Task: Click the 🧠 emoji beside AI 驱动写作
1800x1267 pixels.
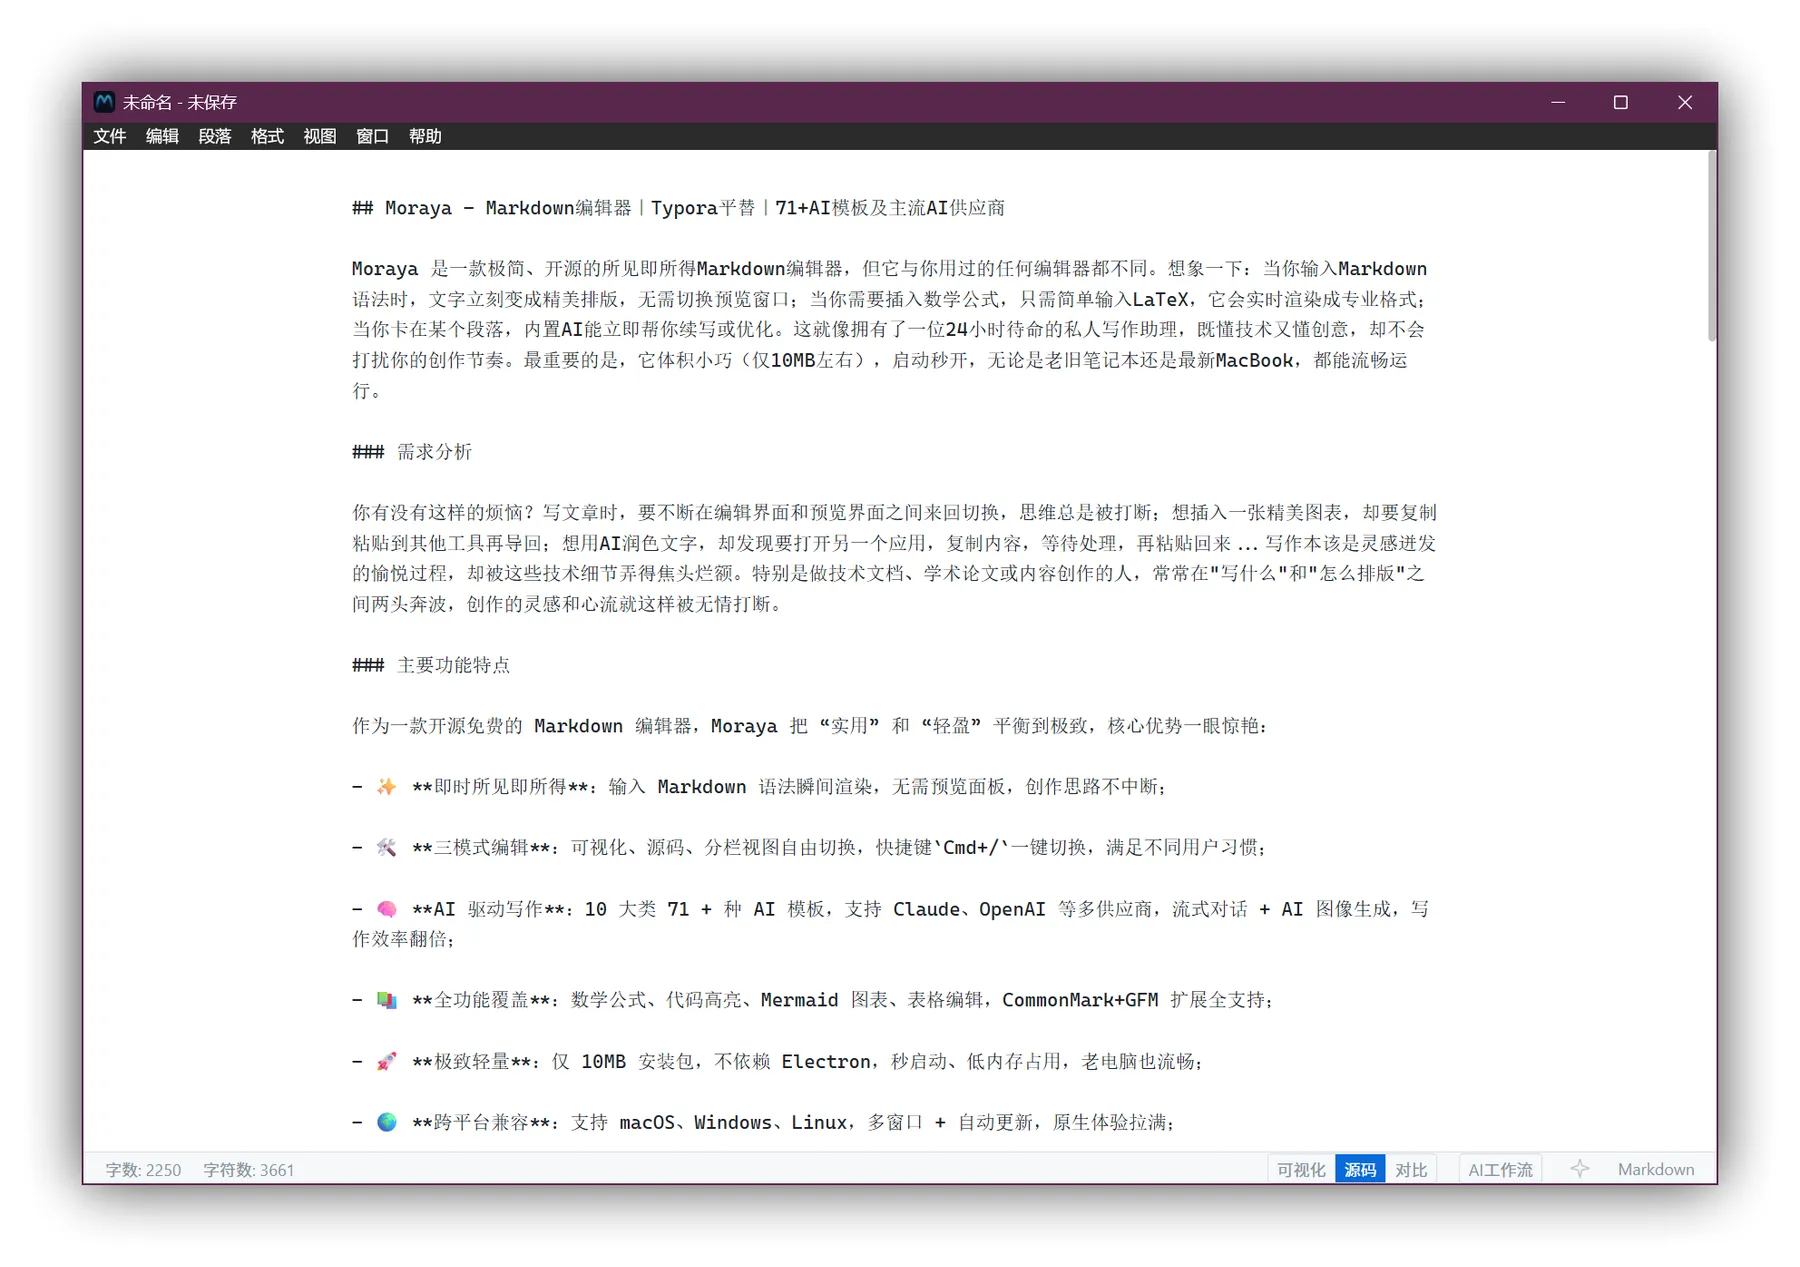Action: tap(386, 908)
